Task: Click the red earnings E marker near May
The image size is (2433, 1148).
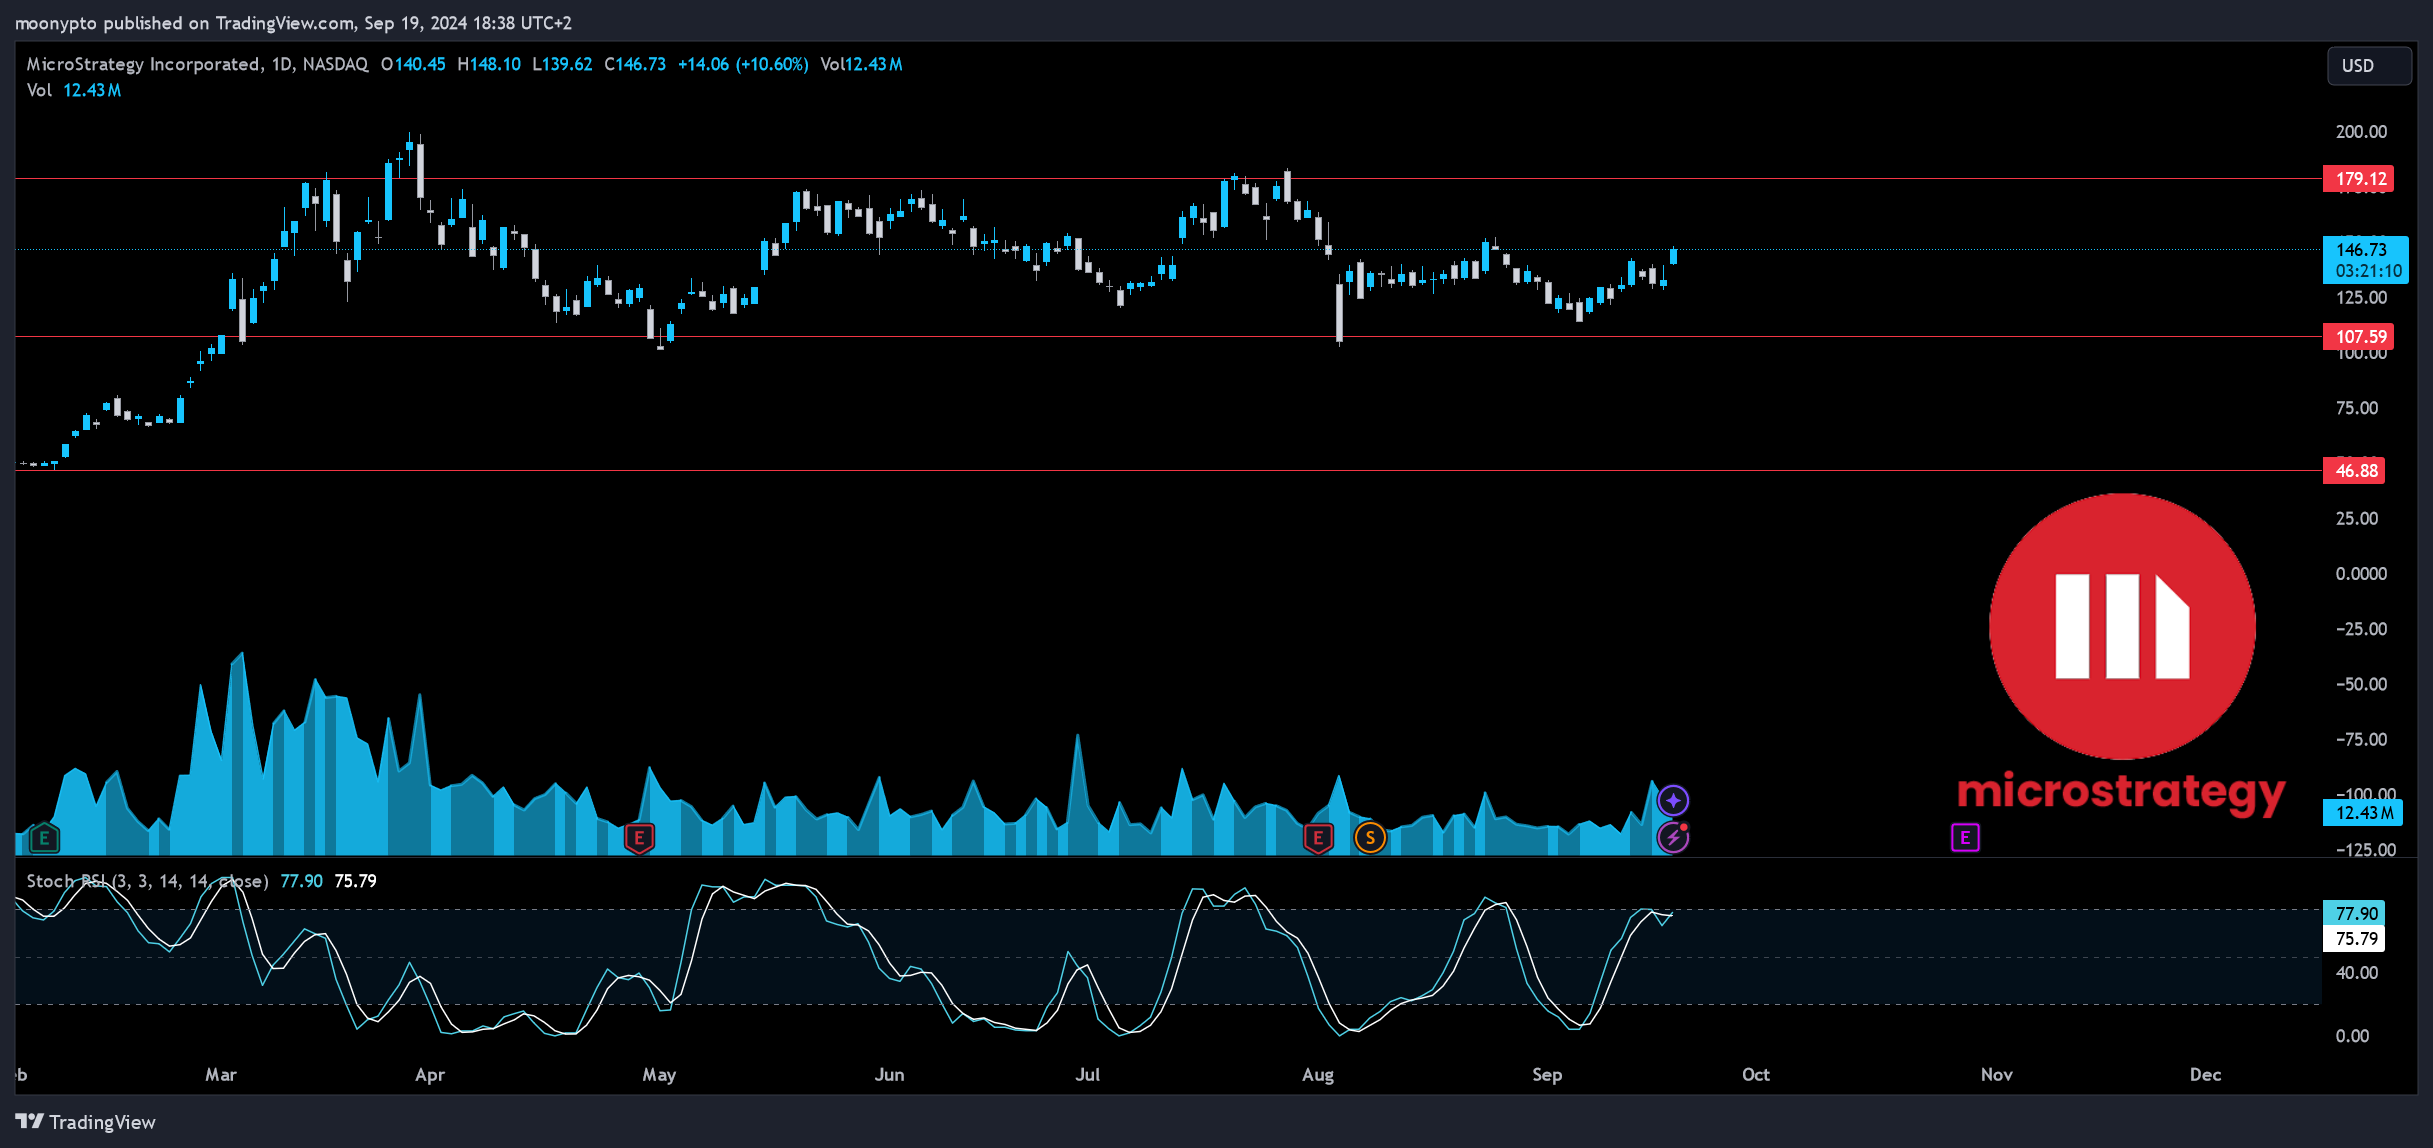Action: [x=639, y=838]
